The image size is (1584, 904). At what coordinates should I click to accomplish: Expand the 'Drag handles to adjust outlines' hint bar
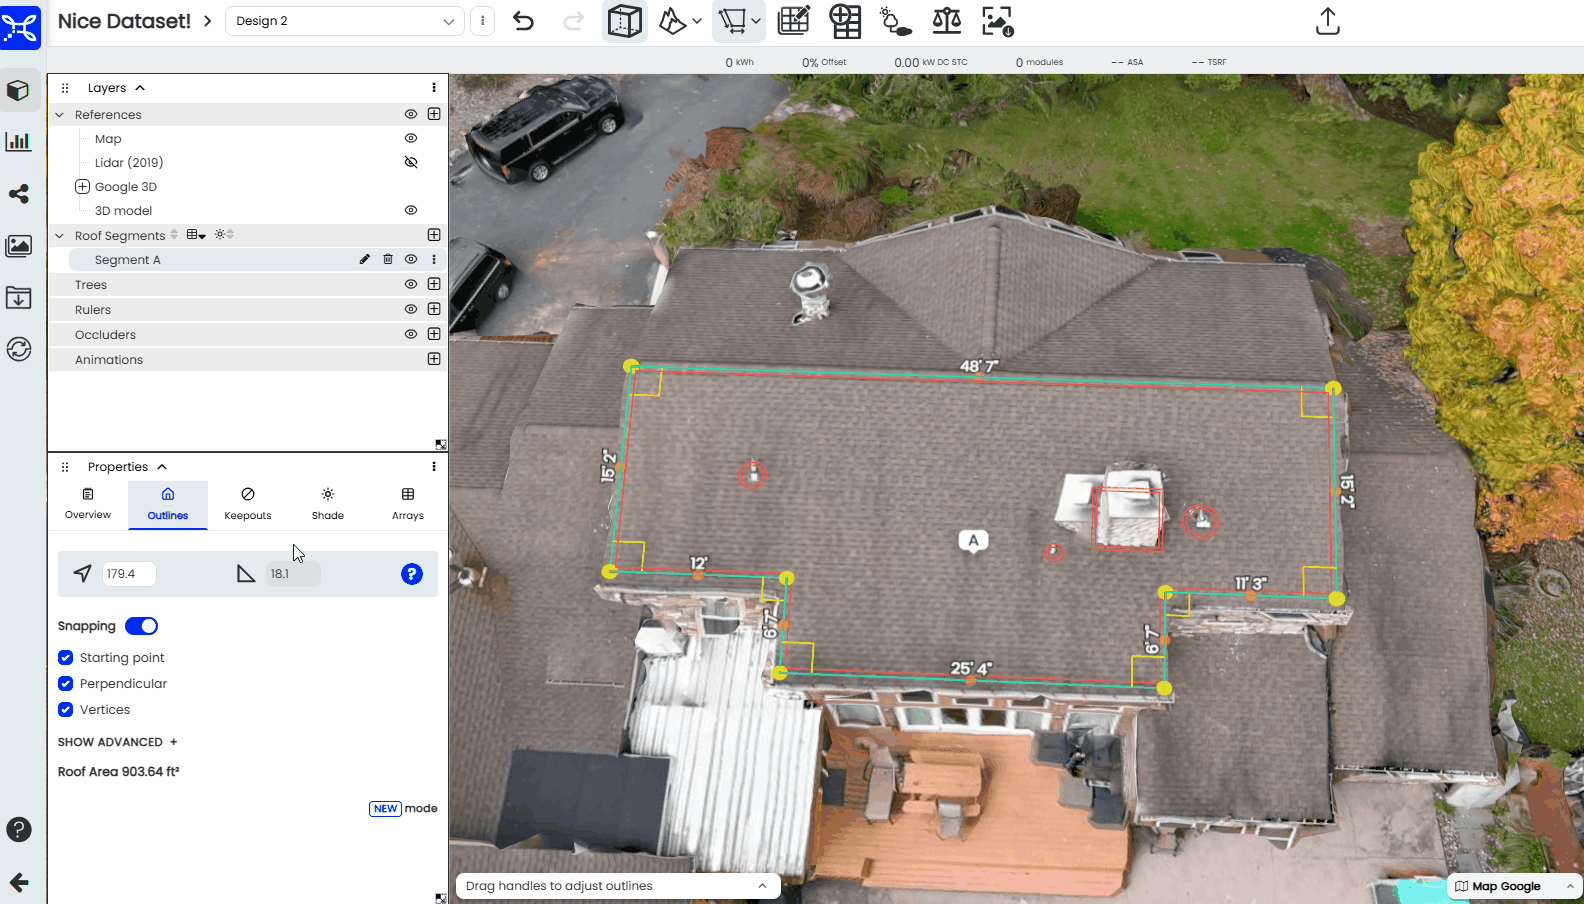[617, 886]
